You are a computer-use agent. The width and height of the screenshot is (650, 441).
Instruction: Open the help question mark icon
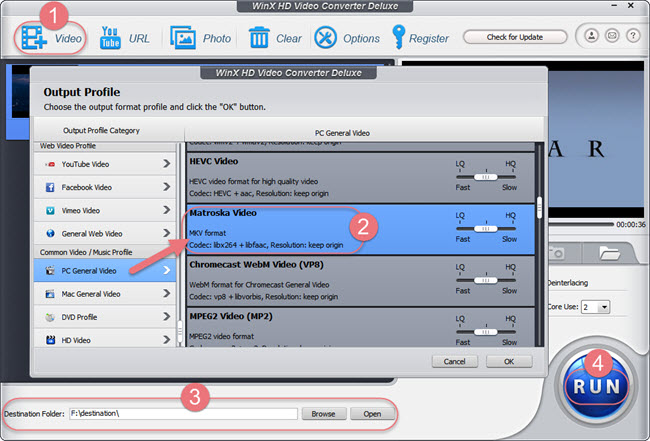(x=633, y=36)
